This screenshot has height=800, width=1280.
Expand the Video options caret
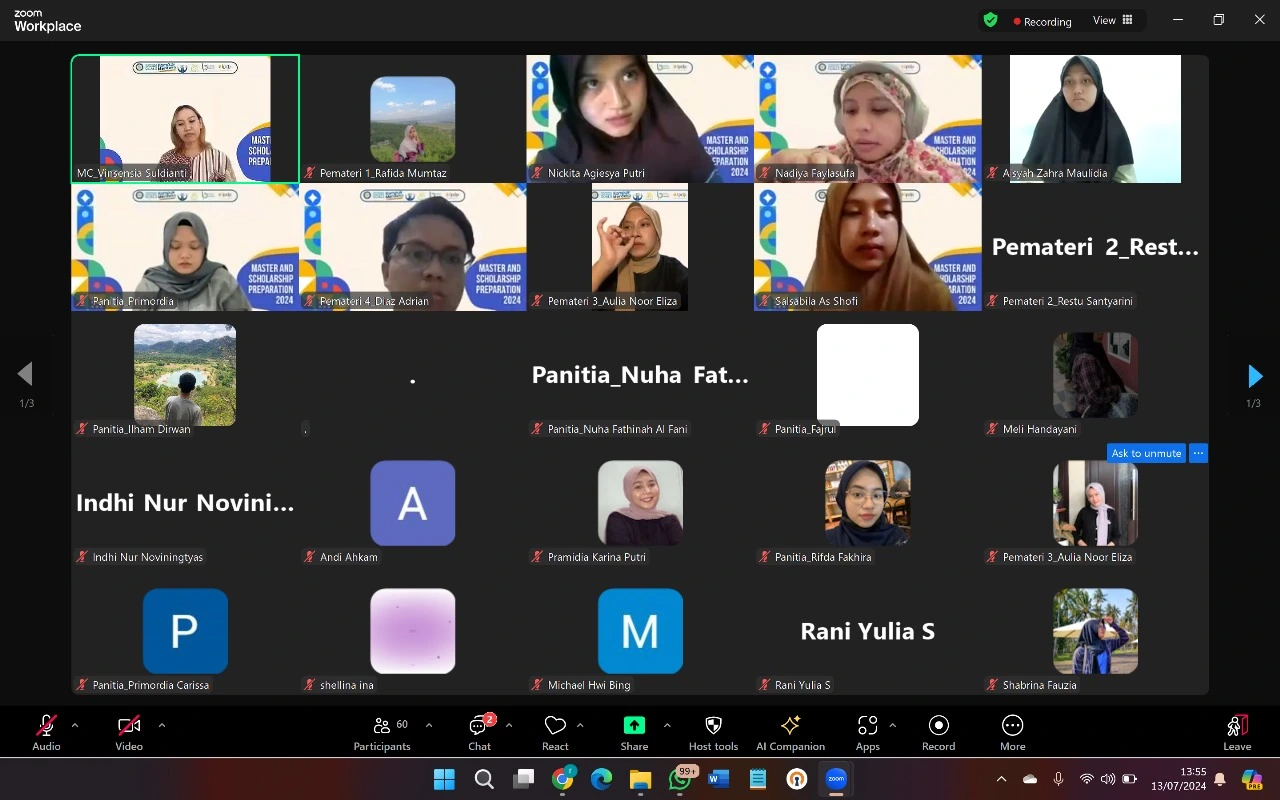pos(162,725)
